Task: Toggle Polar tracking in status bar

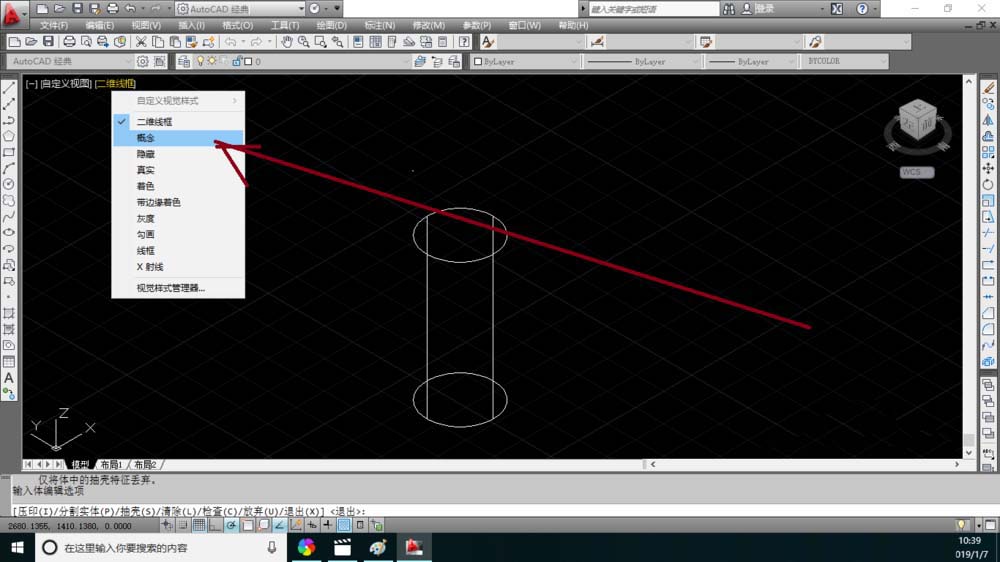Action: pyautogui.click(x=231, y=526)
